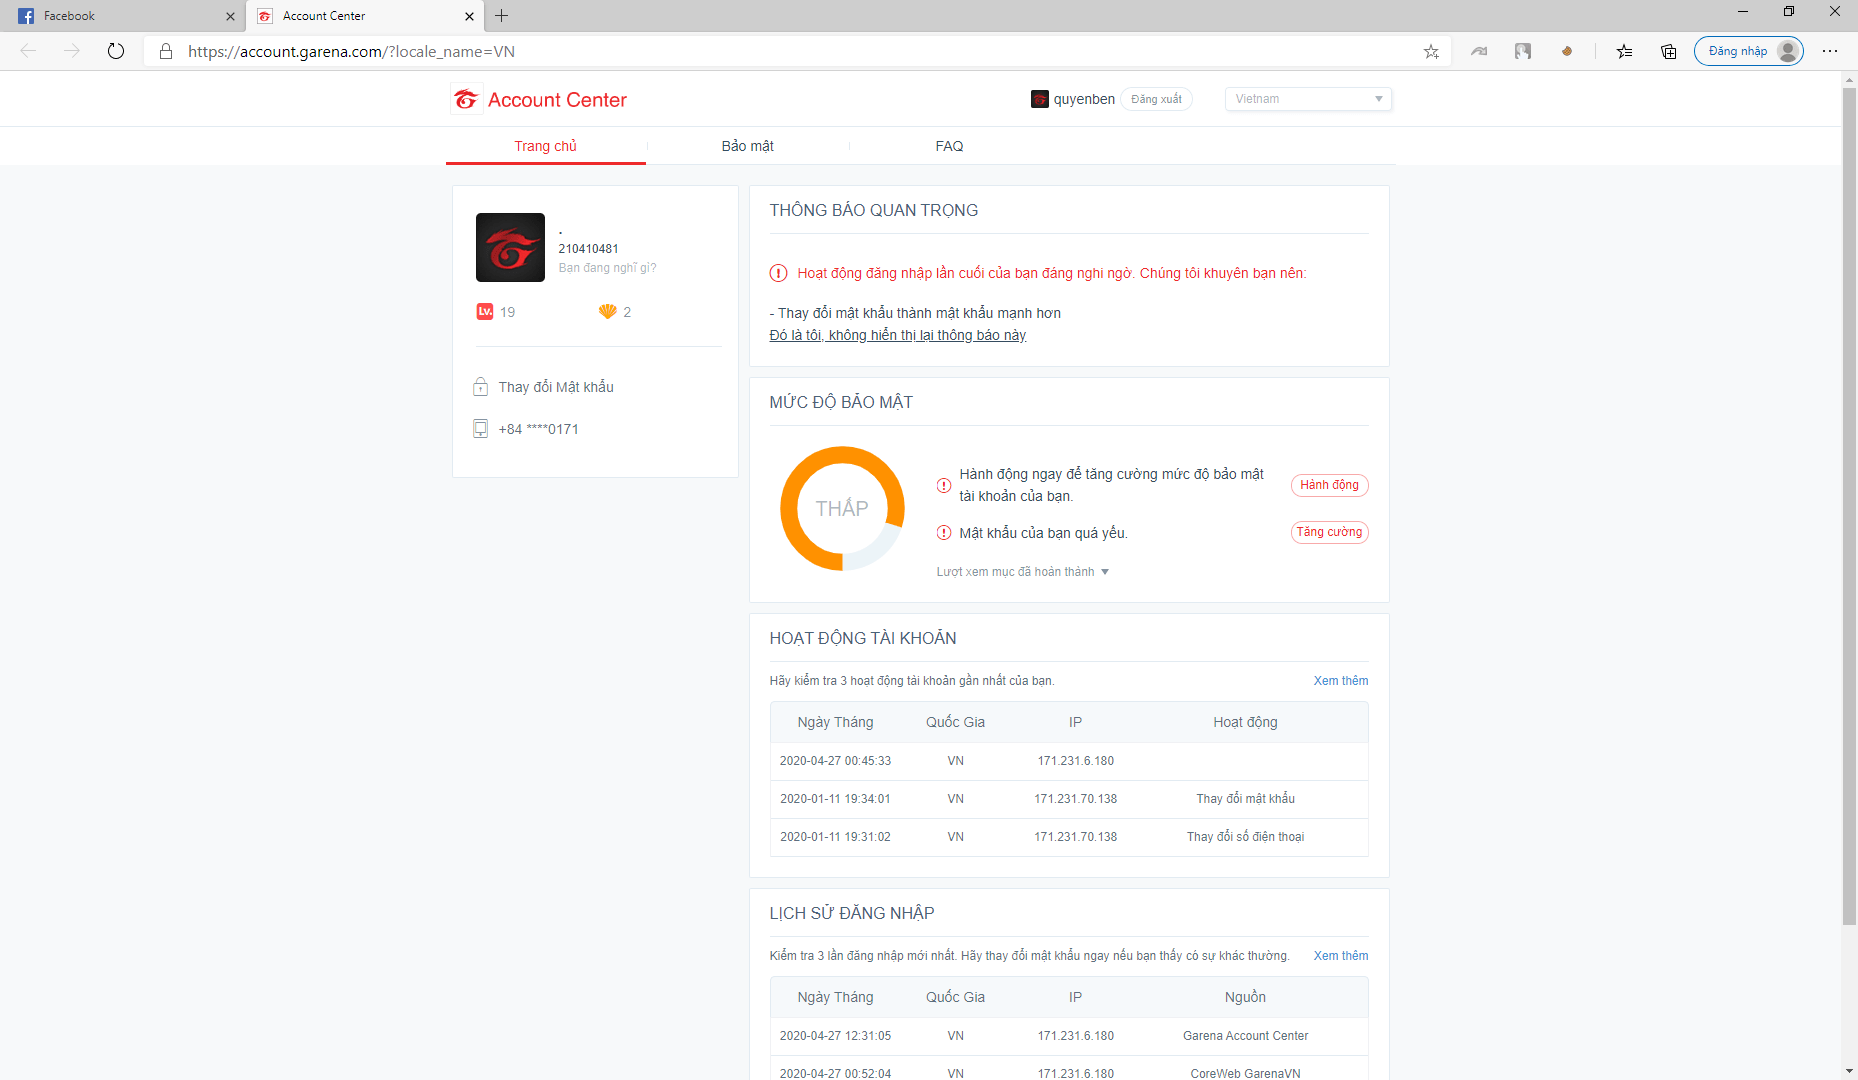Screen dimensions: 1858x1080
Task: Click row 2020-04-27 00:45:33 in account activity
Action: pos(1069,761)
